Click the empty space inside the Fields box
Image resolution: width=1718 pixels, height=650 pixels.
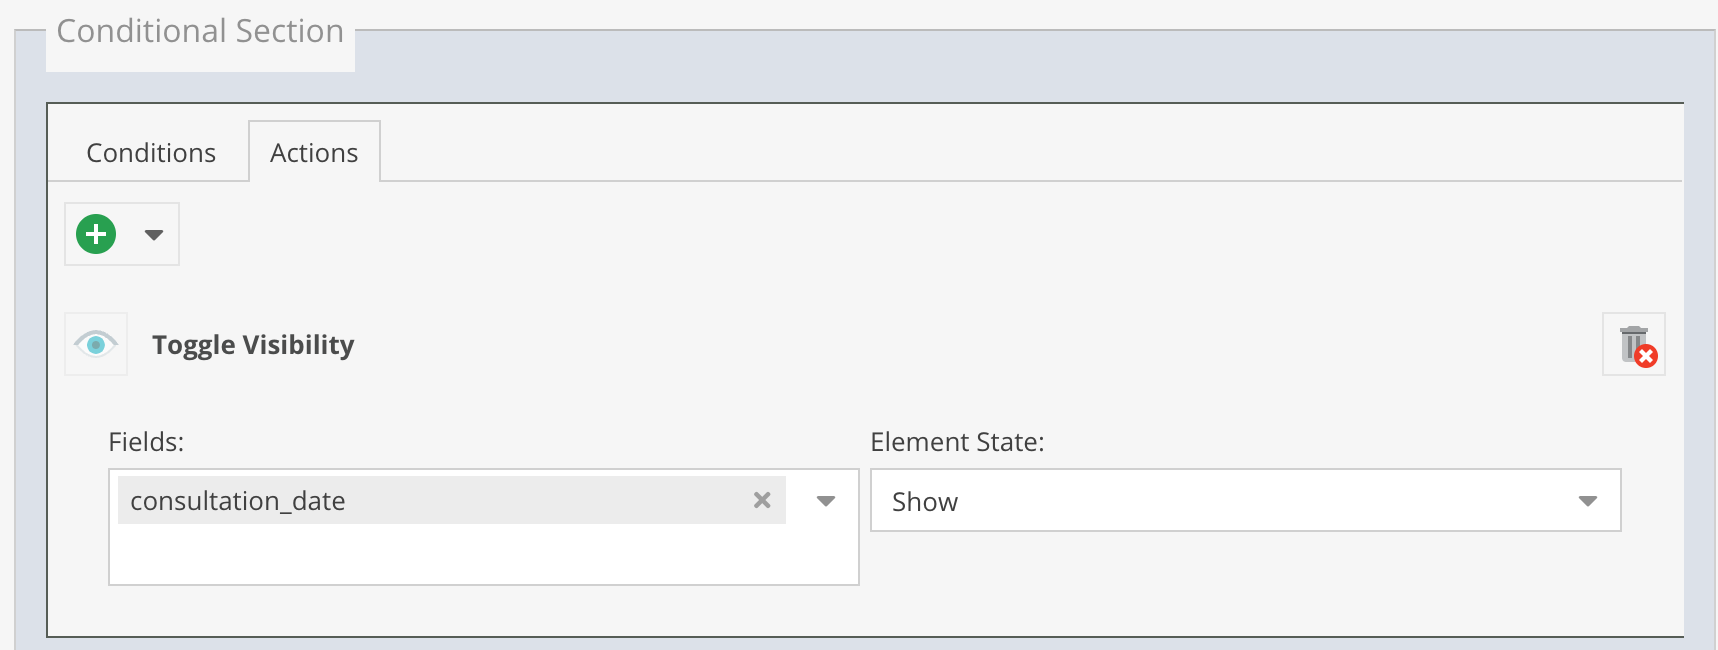tap(480, 555)
